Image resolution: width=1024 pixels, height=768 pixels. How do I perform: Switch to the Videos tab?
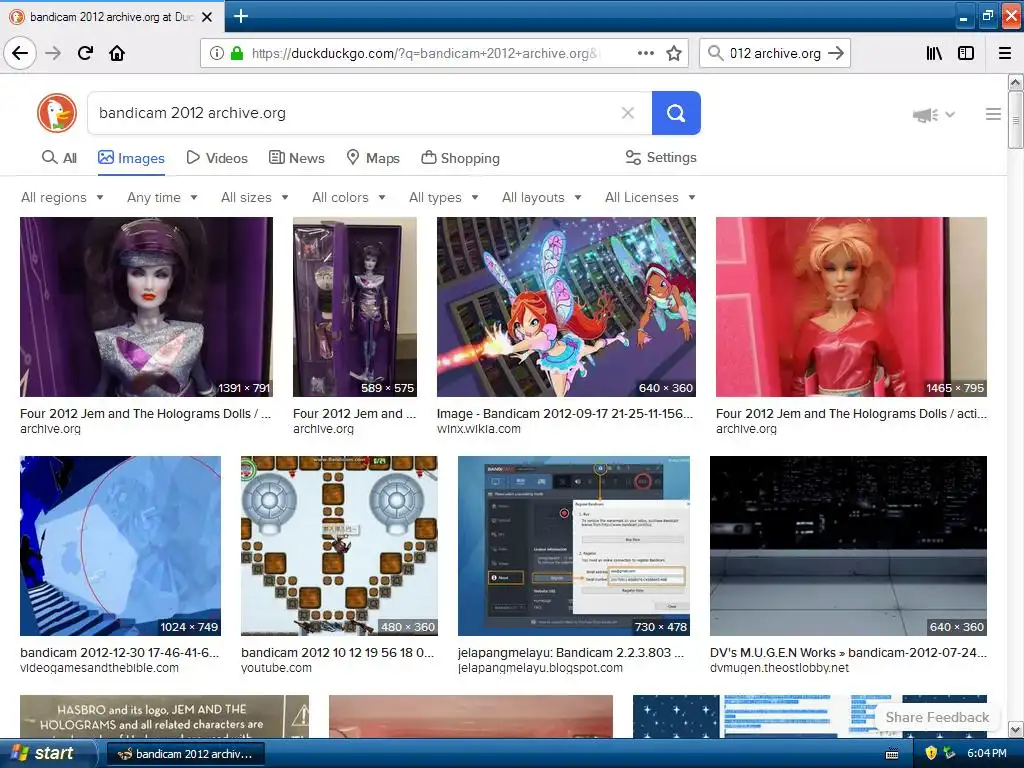217,158
